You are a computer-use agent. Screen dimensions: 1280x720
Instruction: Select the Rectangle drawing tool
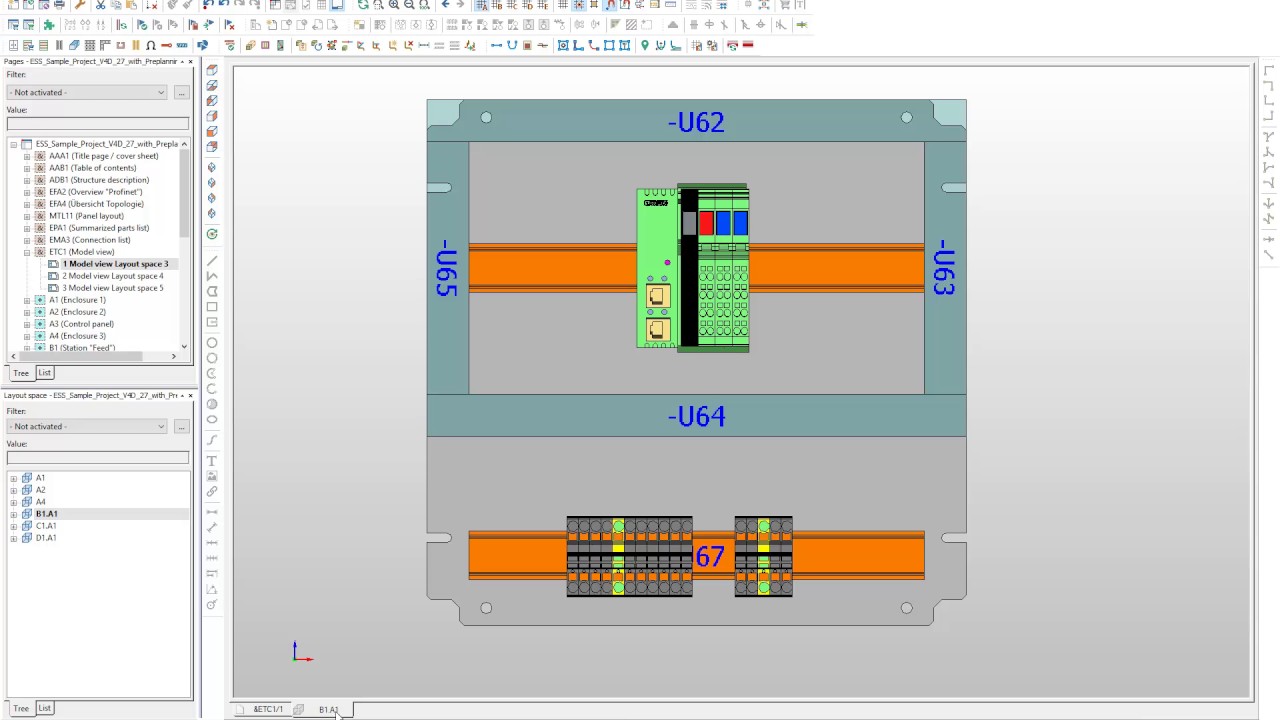point(212,307)
